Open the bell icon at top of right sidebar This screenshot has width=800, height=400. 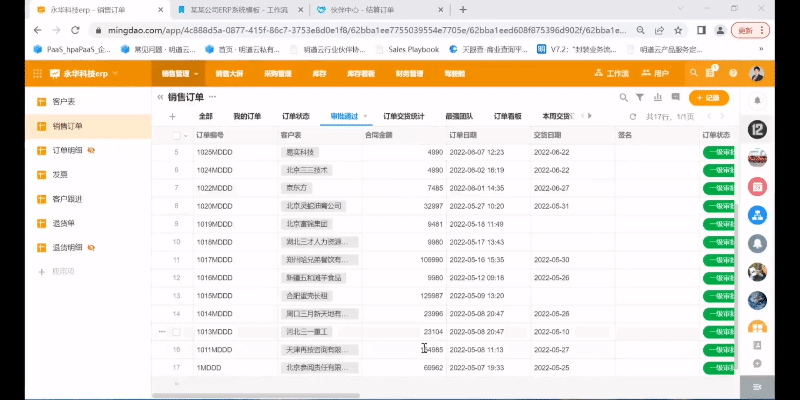757,101
